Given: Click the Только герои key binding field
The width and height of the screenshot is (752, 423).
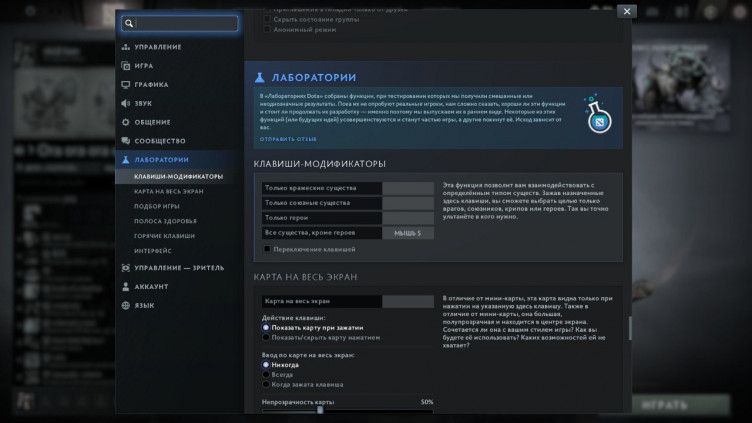Looking at the screenshot, I should (408, 218).
